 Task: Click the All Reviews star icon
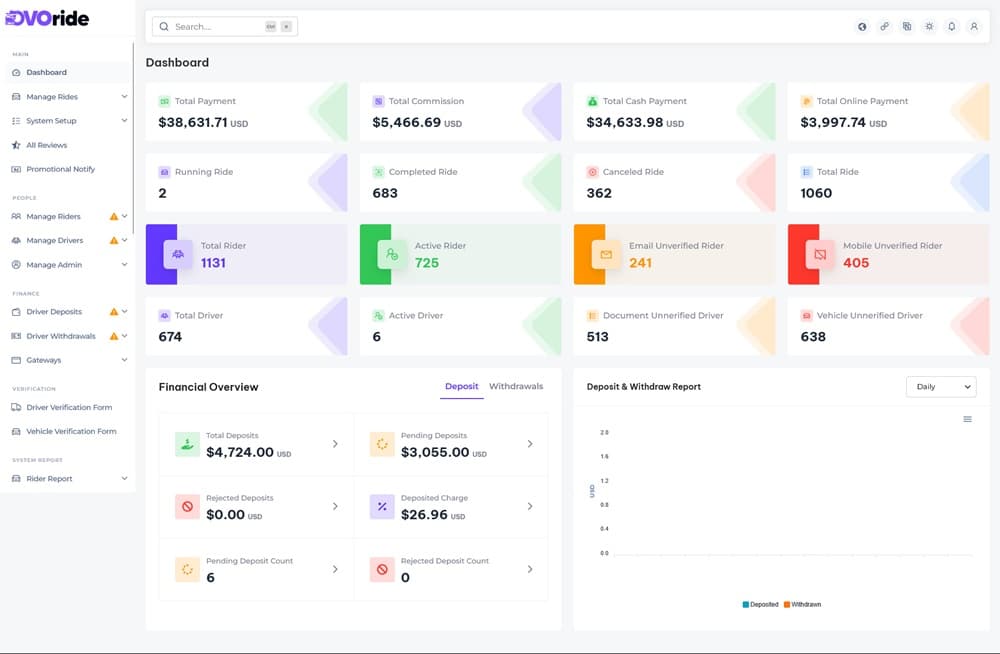pos(16,145)
